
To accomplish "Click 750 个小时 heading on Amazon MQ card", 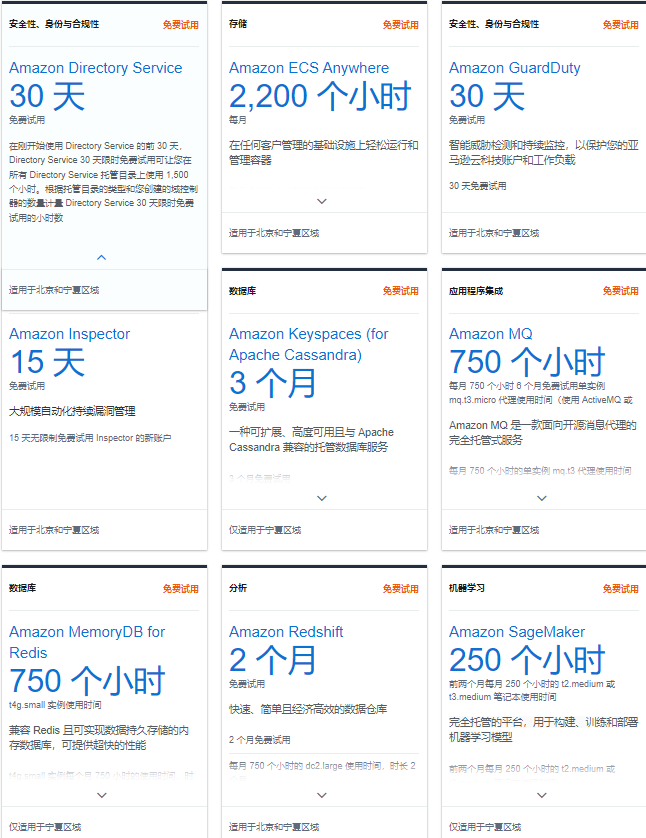I will (x=527, y=362).
